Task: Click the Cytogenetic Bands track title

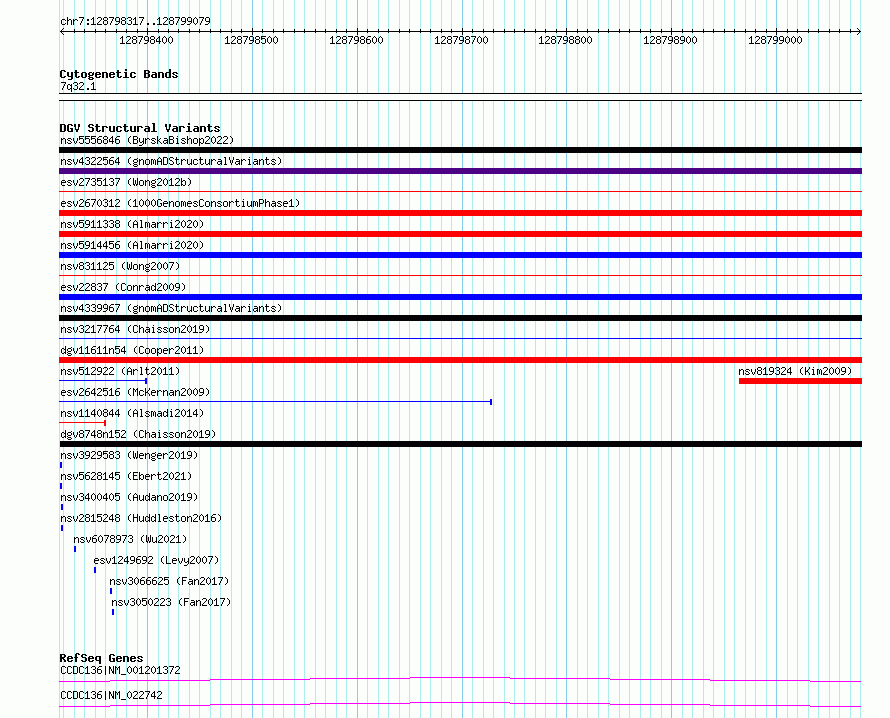Action: click(x=119, y=74)
